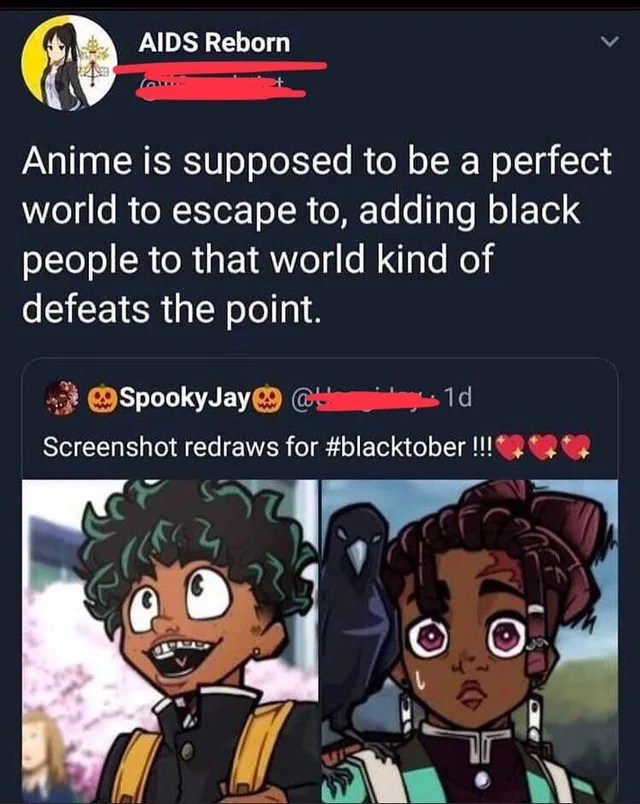Open SpookyJay's small profile avatar
This screenshot has width=640, height=804.
point(63,397)
